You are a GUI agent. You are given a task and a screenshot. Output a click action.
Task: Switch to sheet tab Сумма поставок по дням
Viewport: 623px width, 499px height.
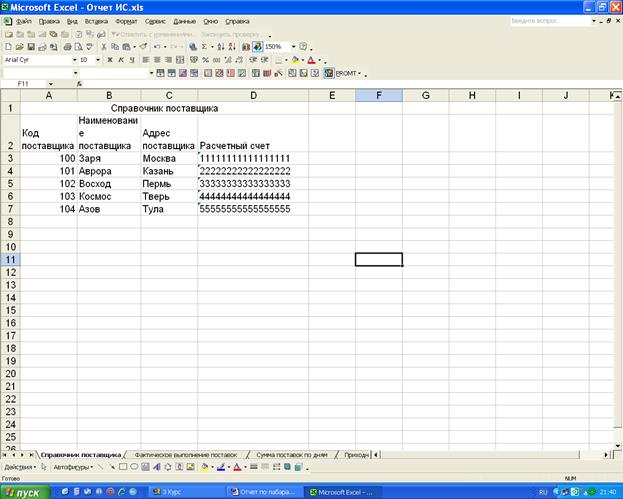coord(292,455)
